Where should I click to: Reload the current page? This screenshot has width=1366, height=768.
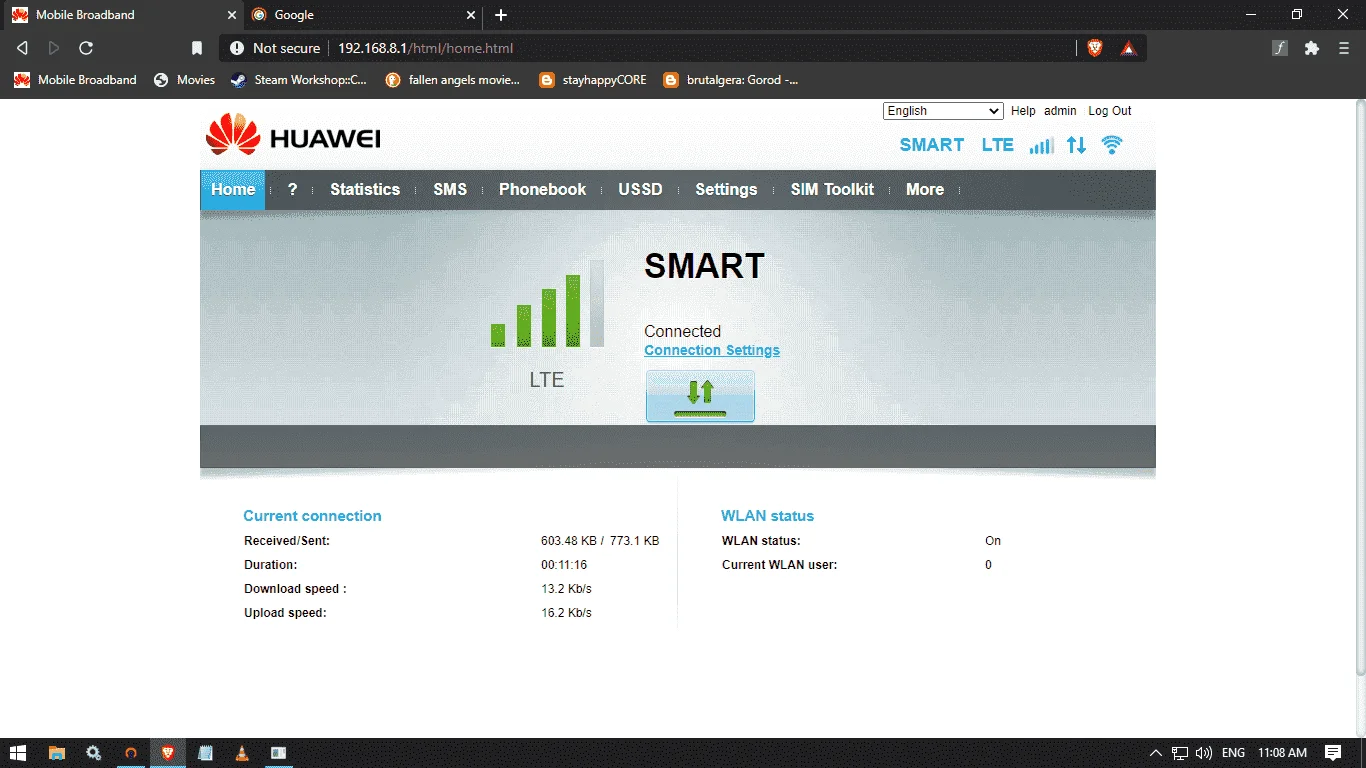86,48
